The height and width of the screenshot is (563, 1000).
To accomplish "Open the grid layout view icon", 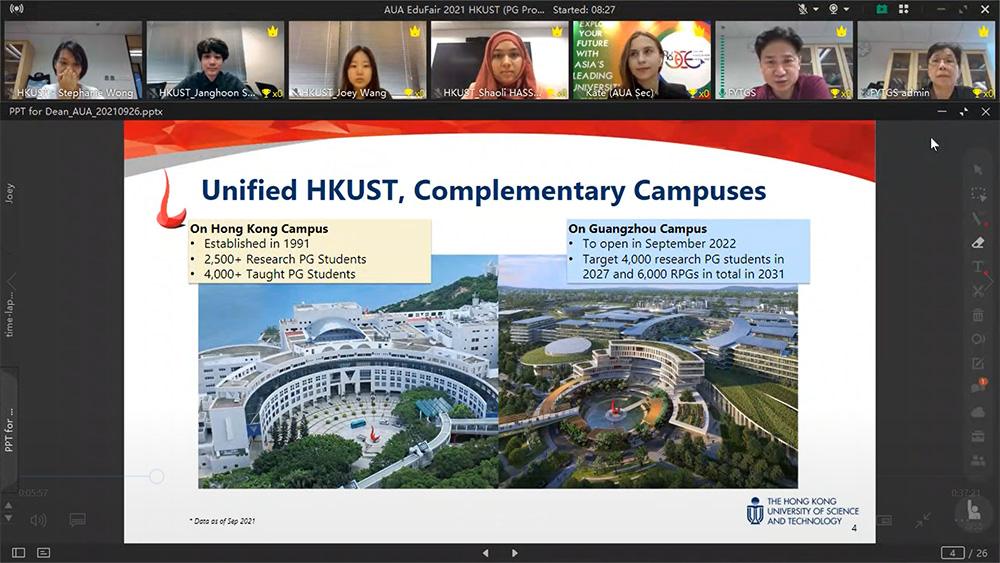I will coord(904,9).
